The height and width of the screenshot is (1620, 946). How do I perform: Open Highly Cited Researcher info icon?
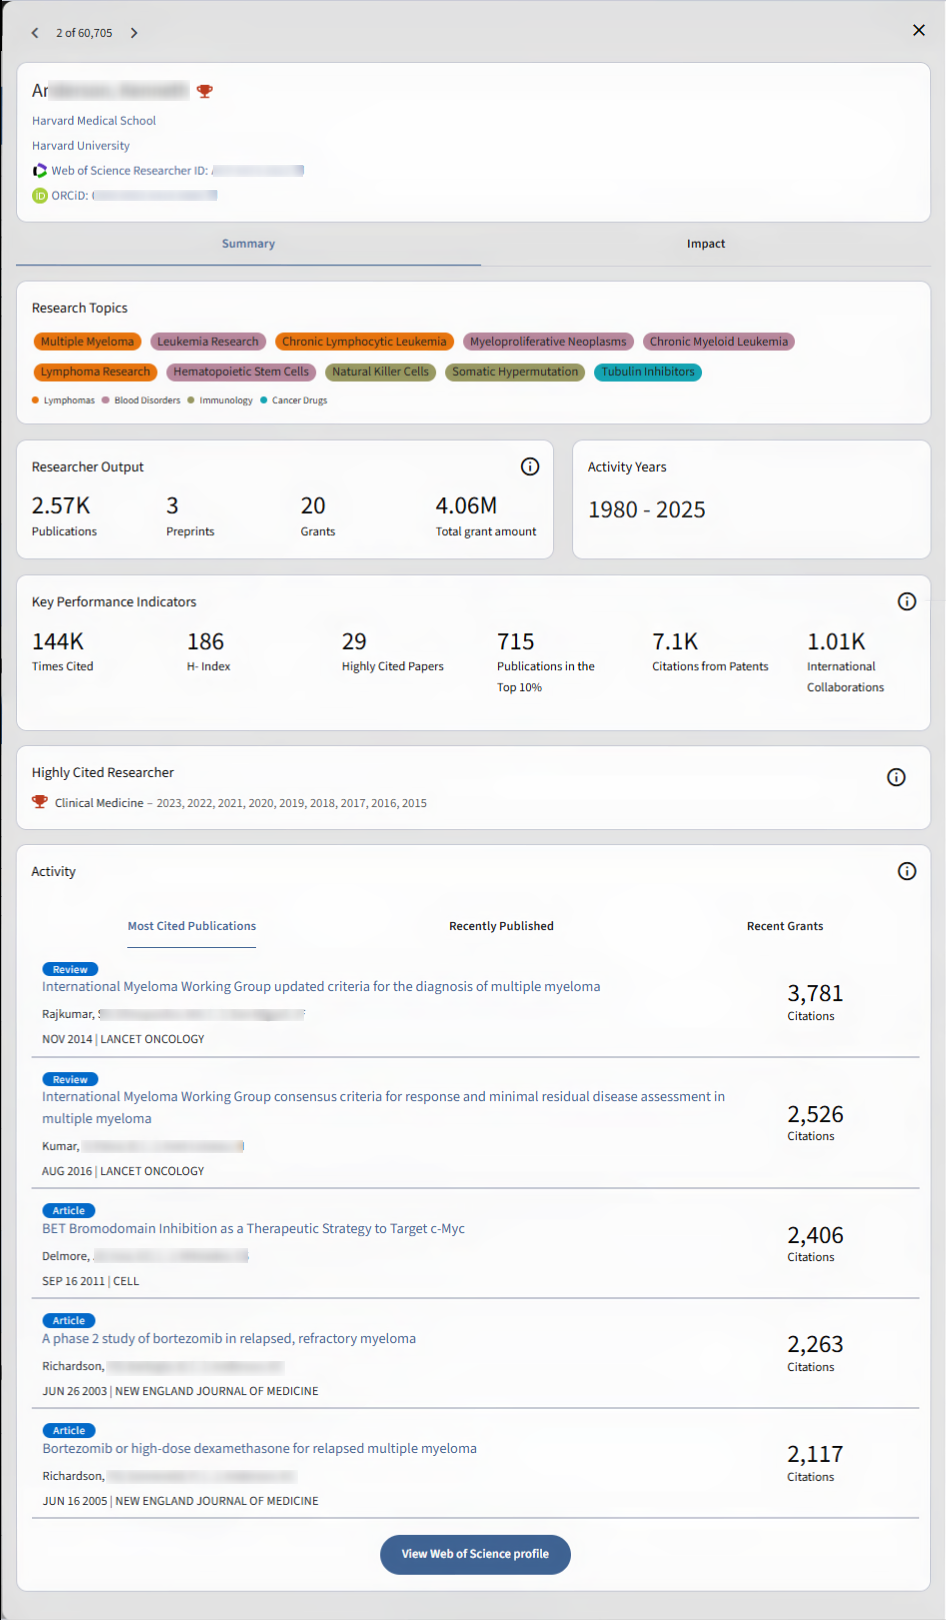point(897,777)
